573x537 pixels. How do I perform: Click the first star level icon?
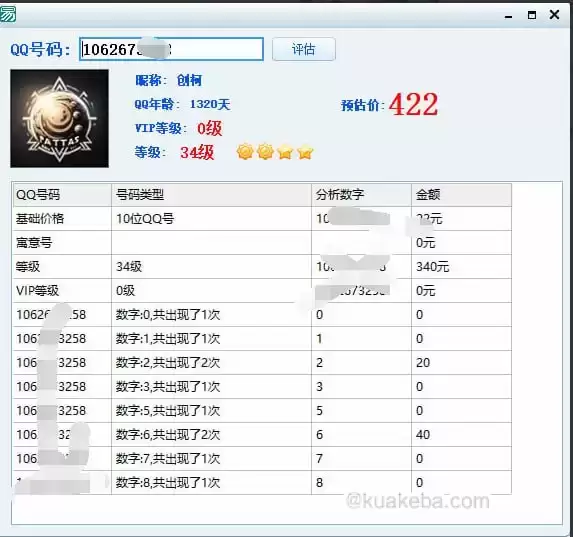(x=285, y=152)
